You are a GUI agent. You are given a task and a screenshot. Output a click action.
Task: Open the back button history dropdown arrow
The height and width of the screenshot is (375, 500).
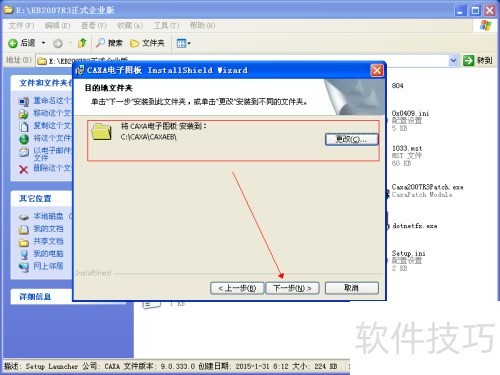coord(43,43)
